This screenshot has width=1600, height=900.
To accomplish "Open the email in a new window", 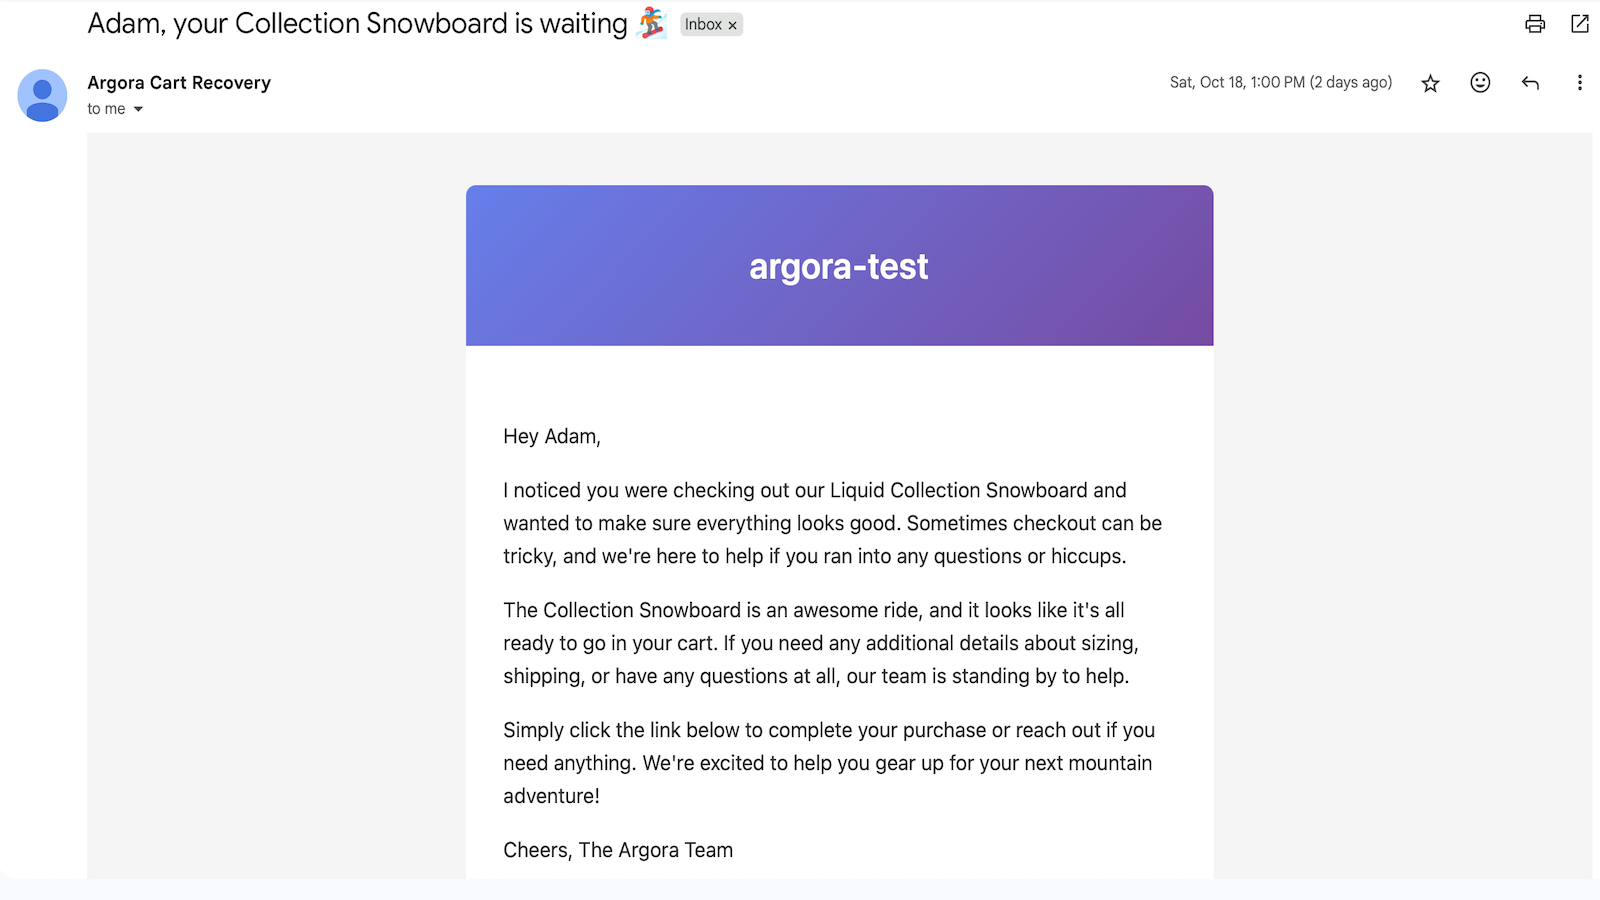I will 1580,24.
